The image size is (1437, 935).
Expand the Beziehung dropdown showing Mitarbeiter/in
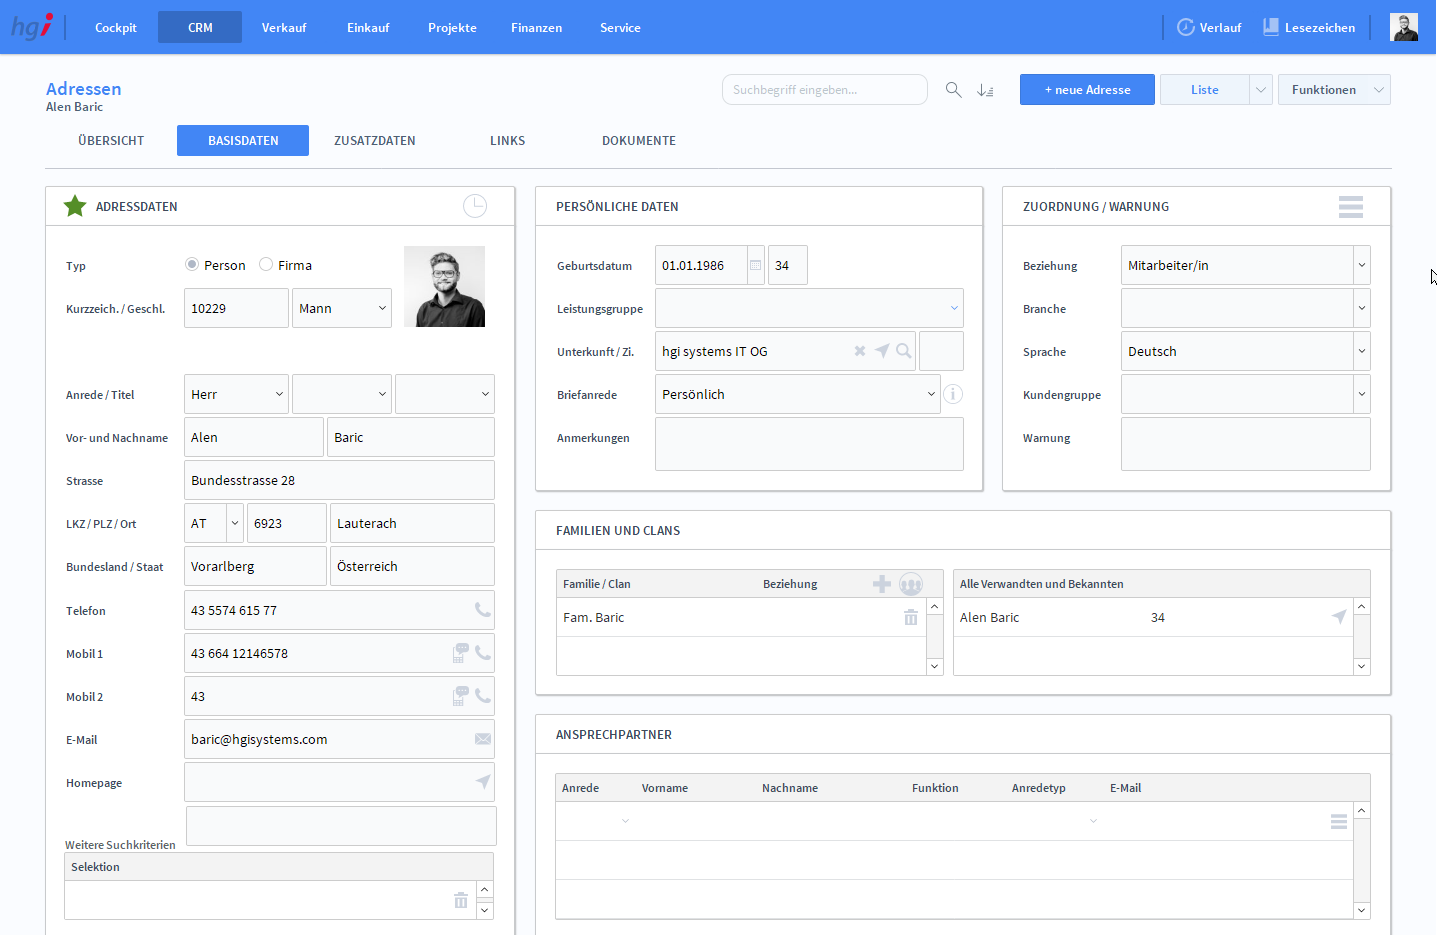point(1361,266)
